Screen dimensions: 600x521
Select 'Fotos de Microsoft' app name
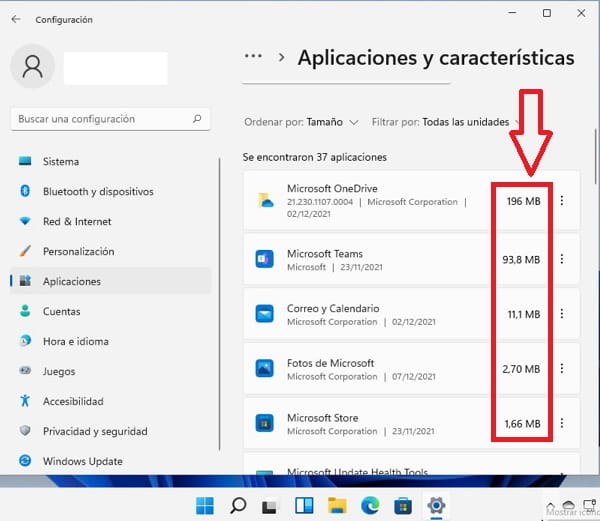point(331,363)
